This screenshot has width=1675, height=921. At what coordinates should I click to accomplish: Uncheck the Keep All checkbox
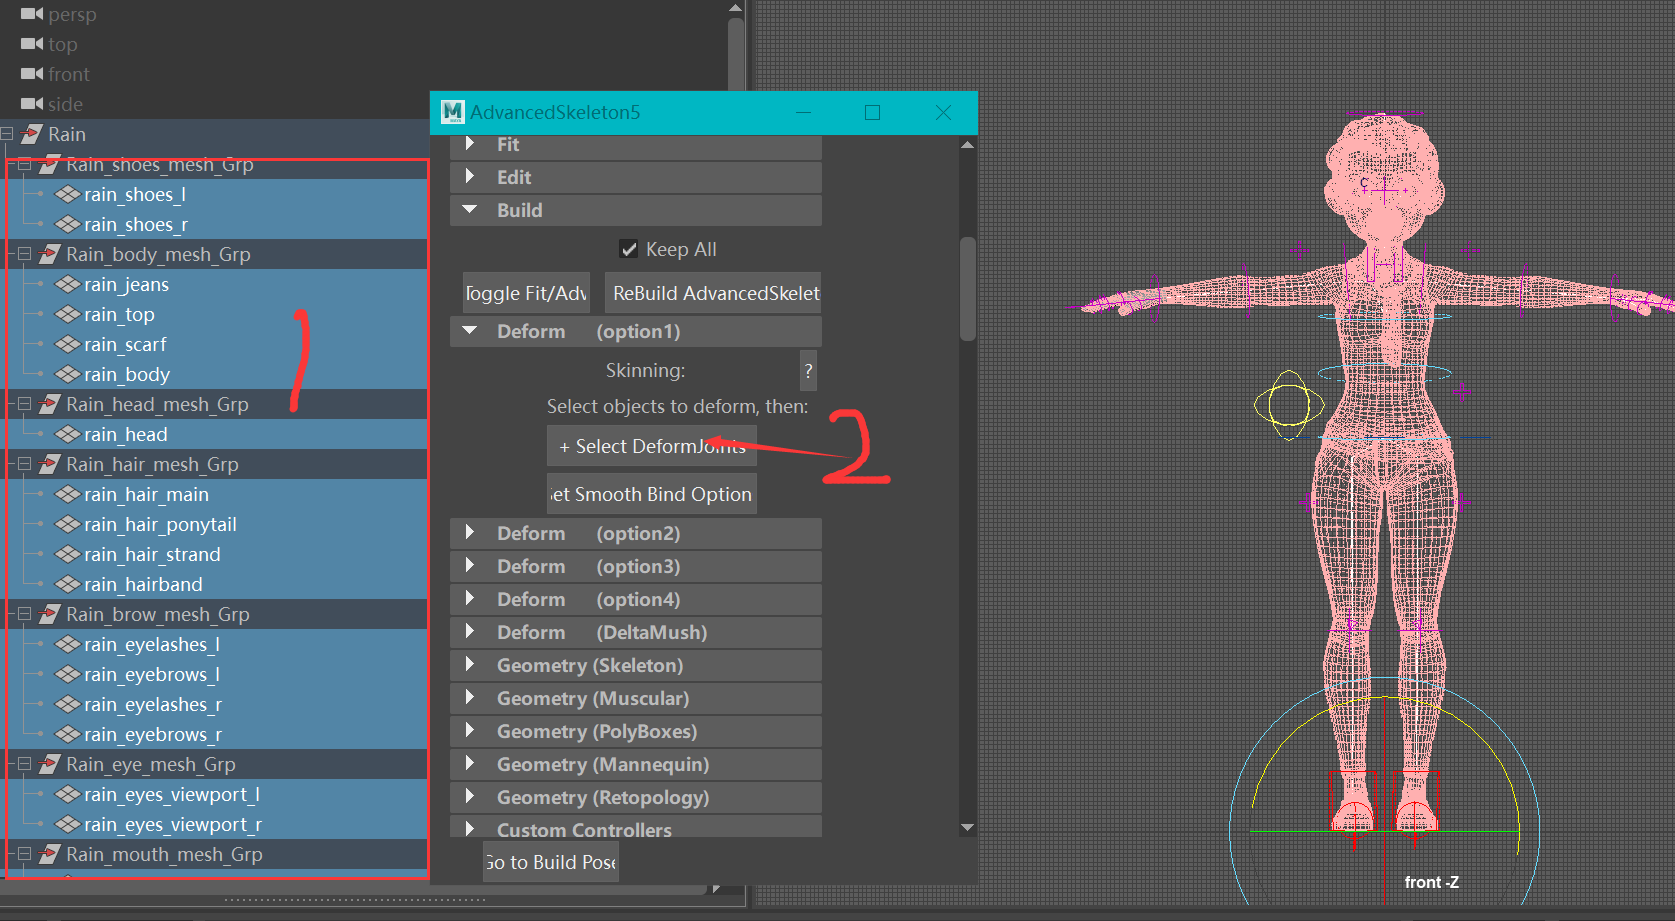tap(628, 248)
